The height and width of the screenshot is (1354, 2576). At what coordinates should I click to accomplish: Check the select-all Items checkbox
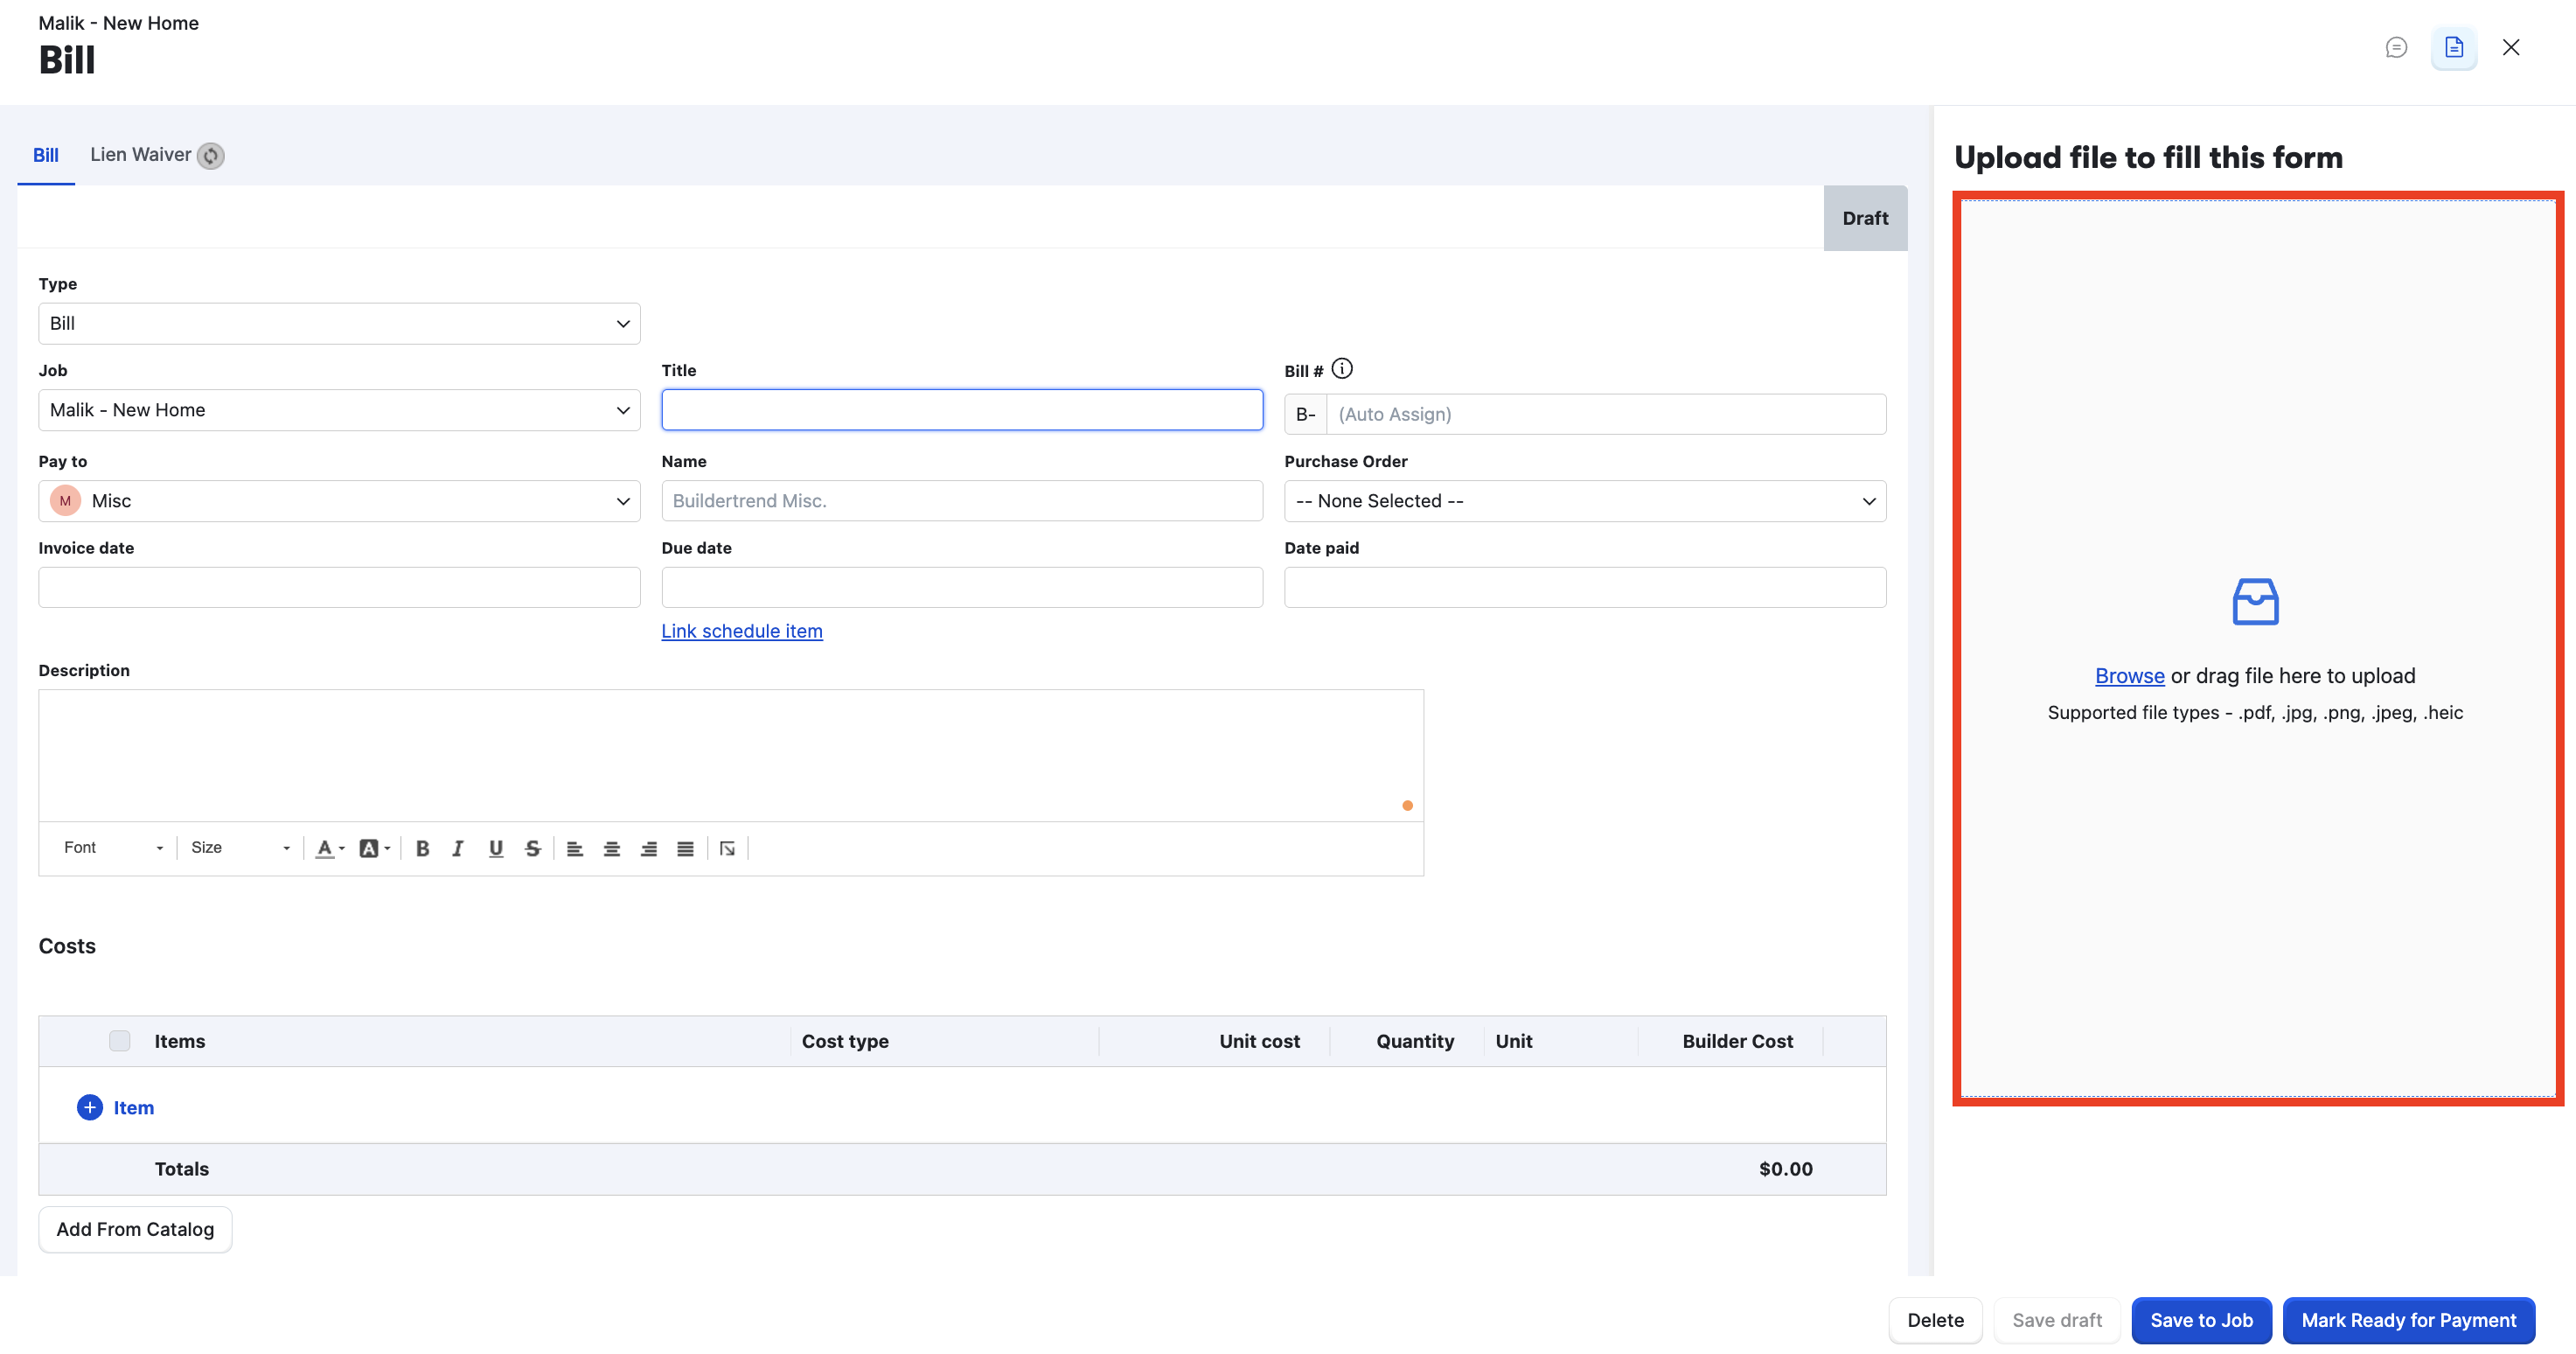coord(119,1041)
